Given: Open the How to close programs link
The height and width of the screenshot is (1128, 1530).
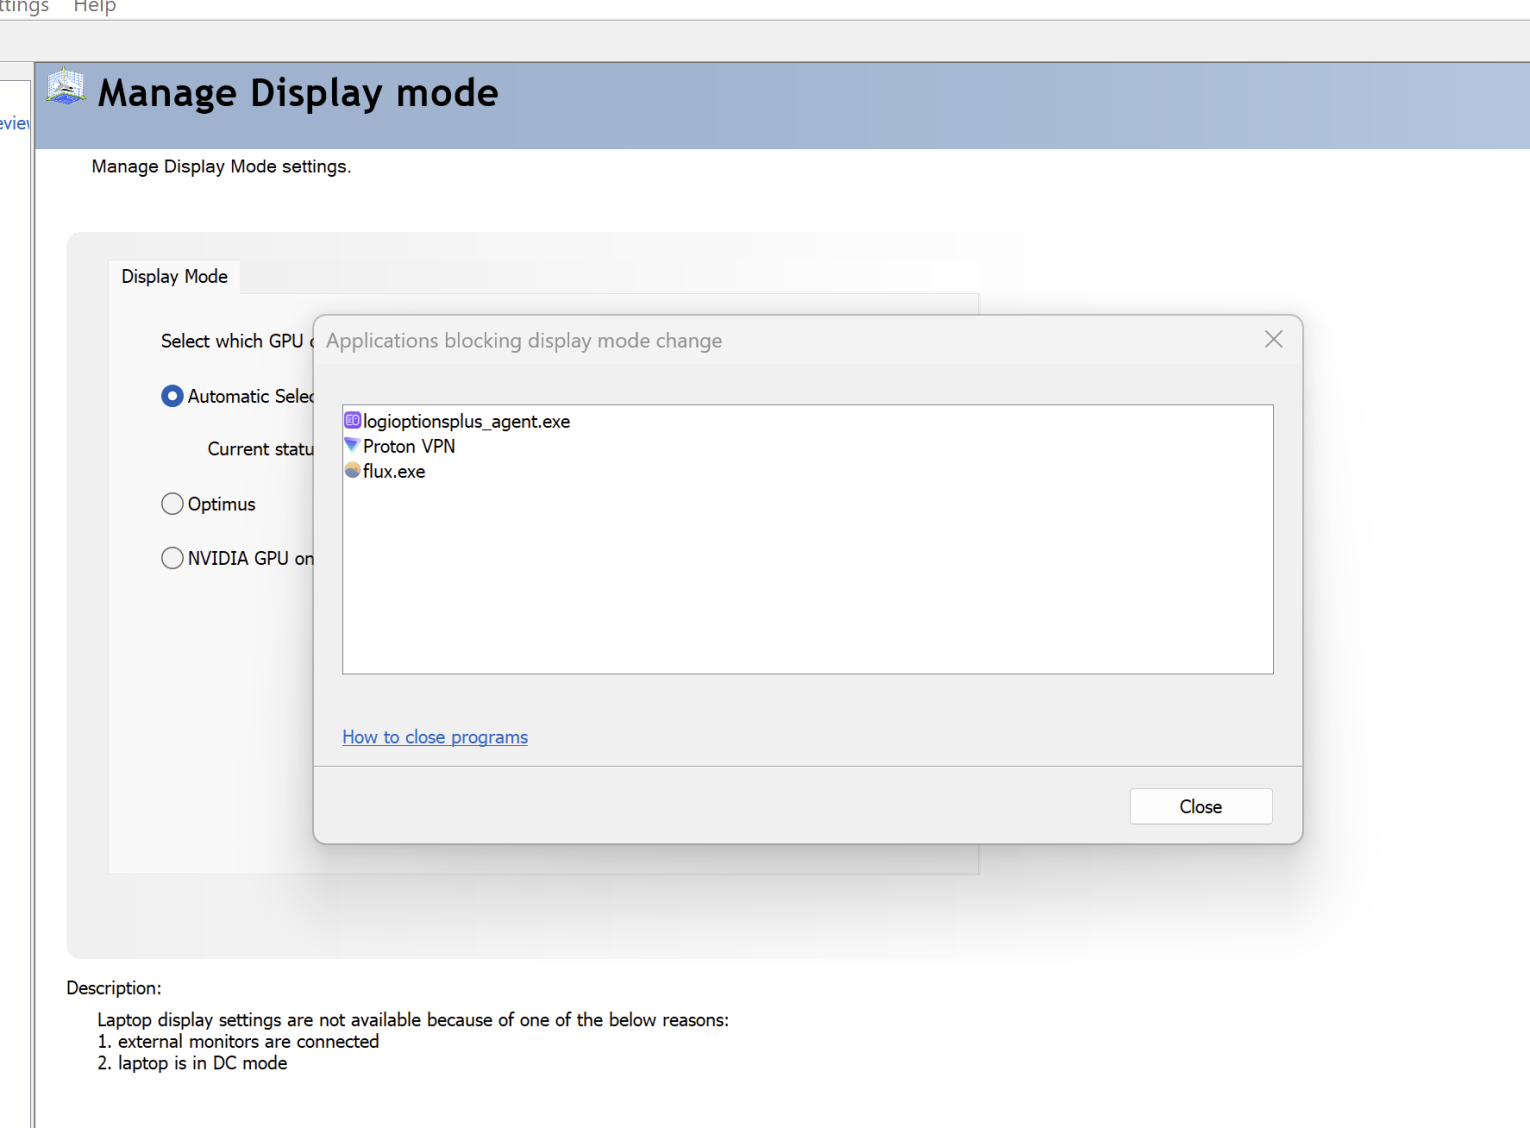Looking at the screenshot, I should (434, 737).
